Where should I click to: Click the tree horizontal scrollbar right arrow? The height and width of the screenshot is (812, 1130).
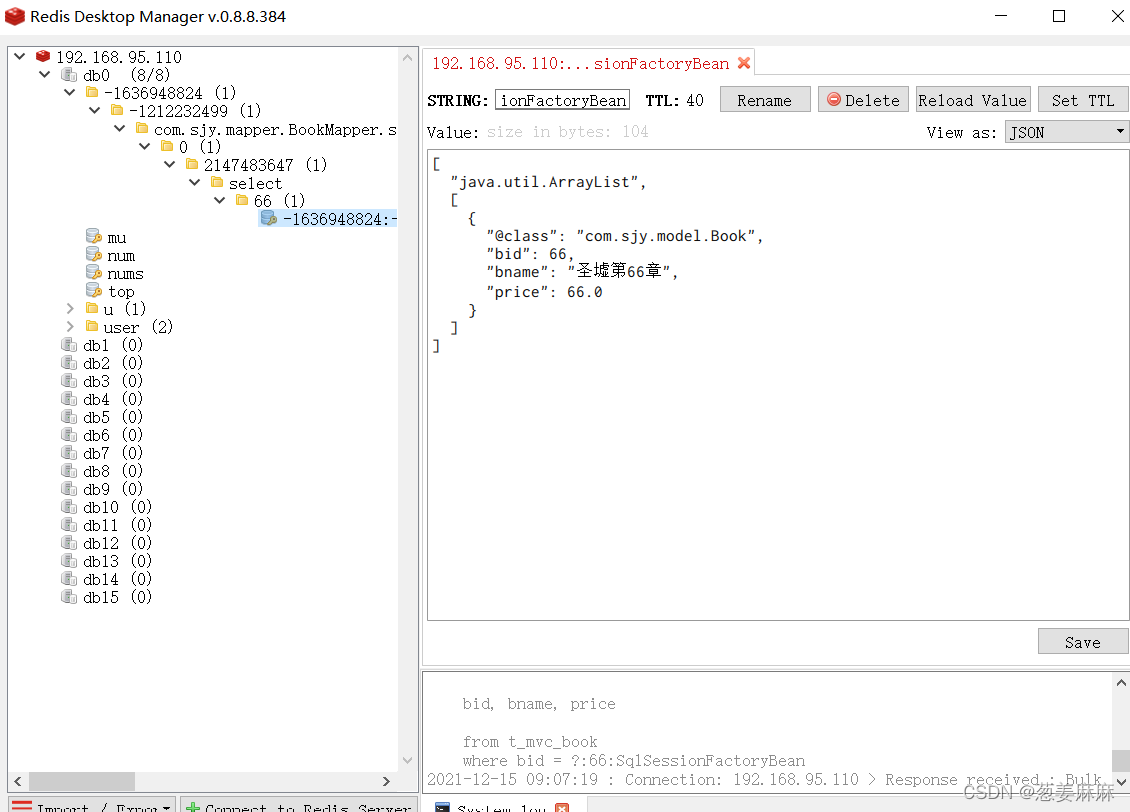(x=386, y=781)
